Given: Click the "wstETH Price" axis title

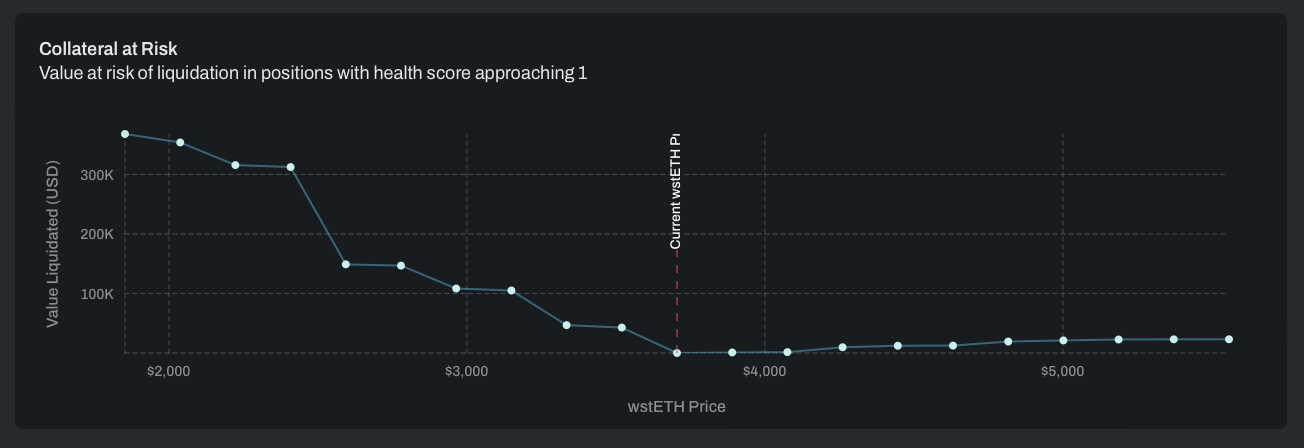Looking at the screenshot, I should click(x=676, y=407).
